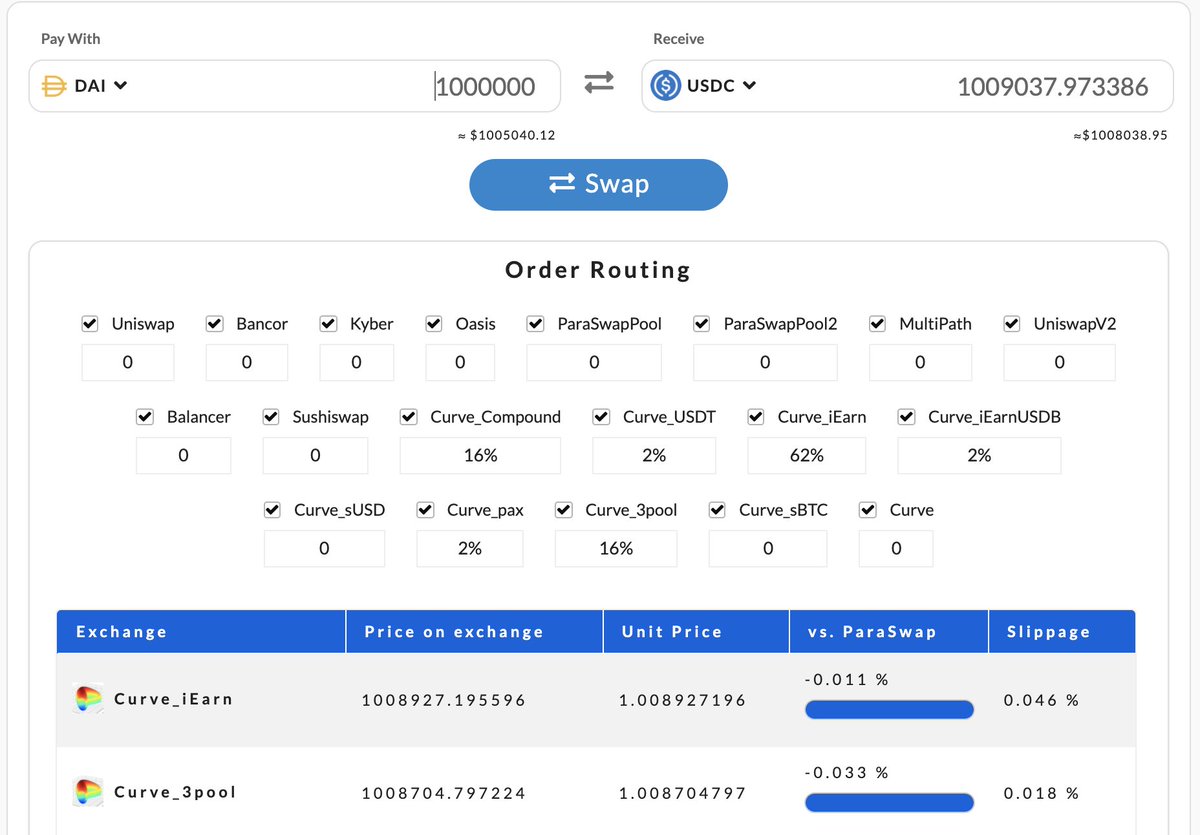Image resolution: width=1200 pixels, height=835 pixels.
Task: Click the Slippage column header
Action: 1062,632
